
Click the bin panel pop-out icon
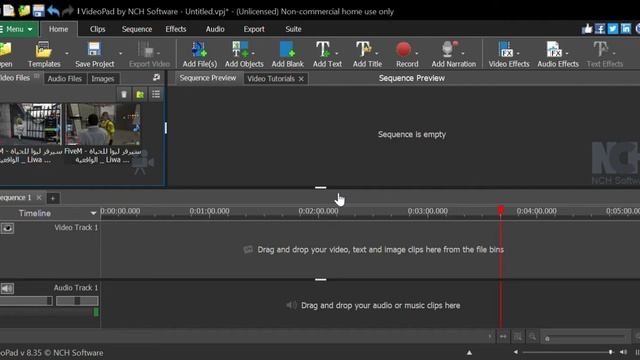pos(156,77)
